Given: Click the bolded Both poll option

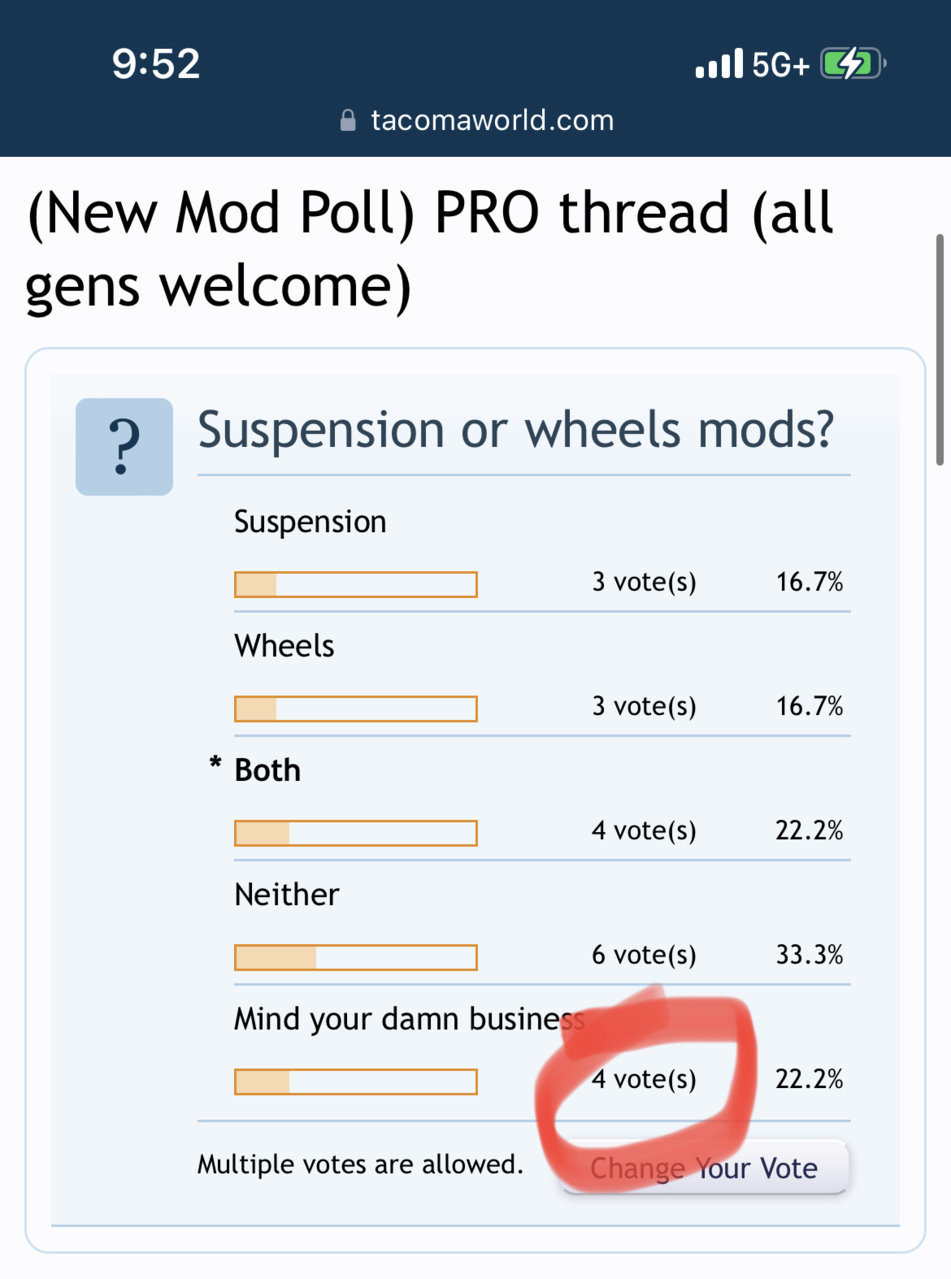Looking at the screenshot, I should [267, 770].
